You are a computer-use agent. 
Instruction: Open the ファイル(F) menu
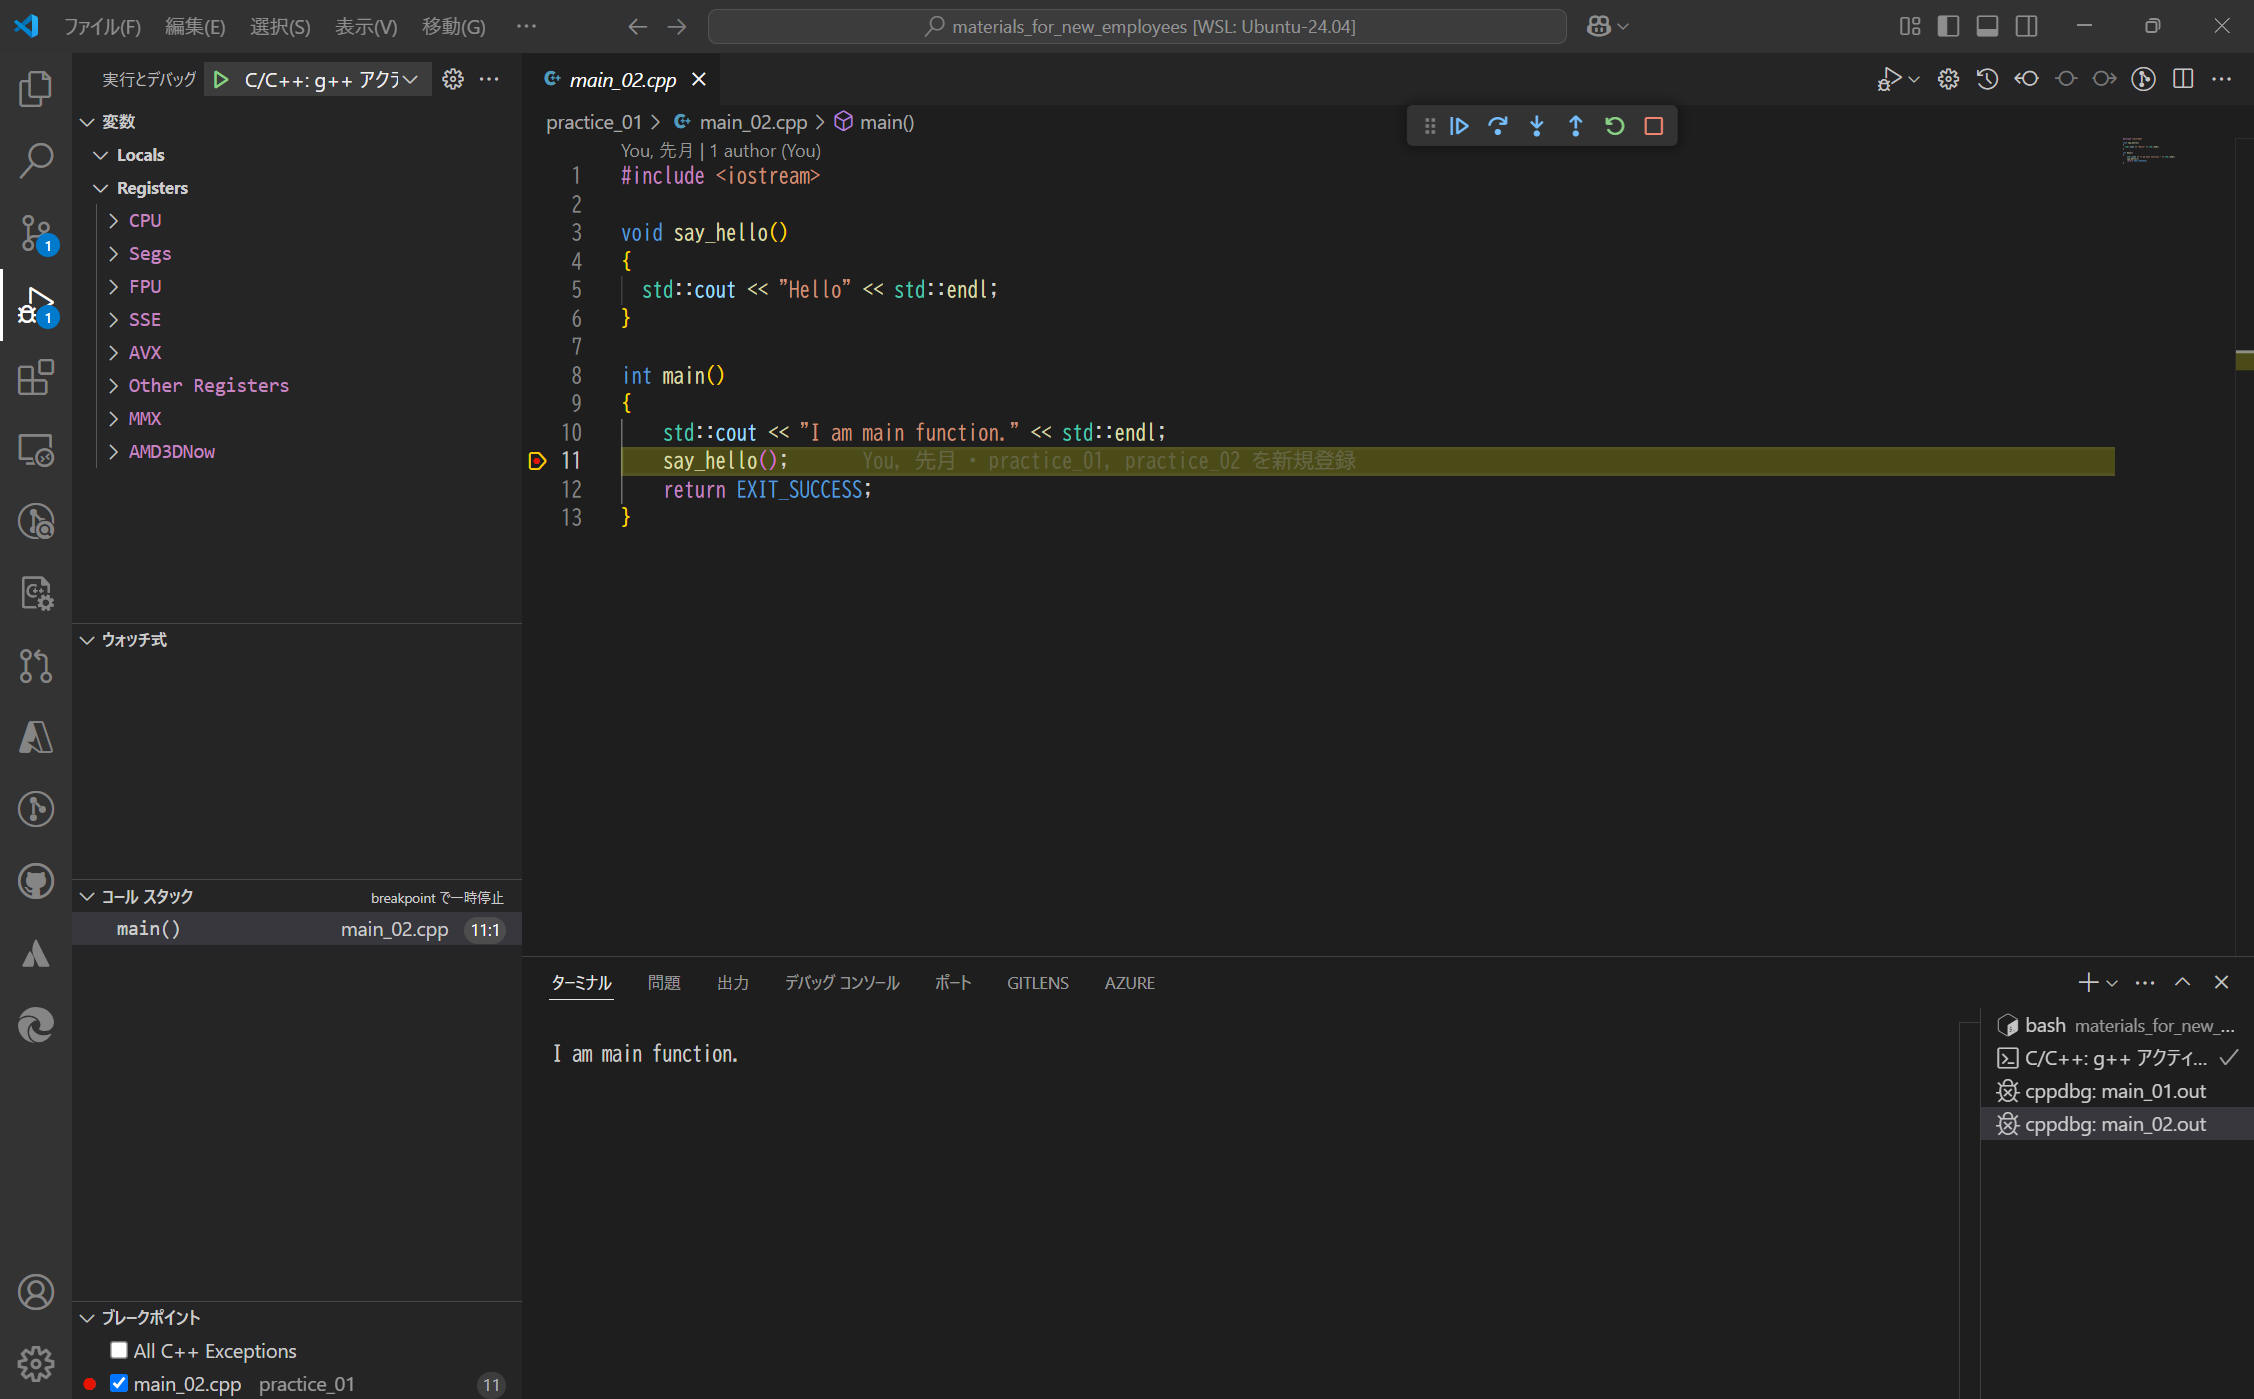[x=103, y=26]
